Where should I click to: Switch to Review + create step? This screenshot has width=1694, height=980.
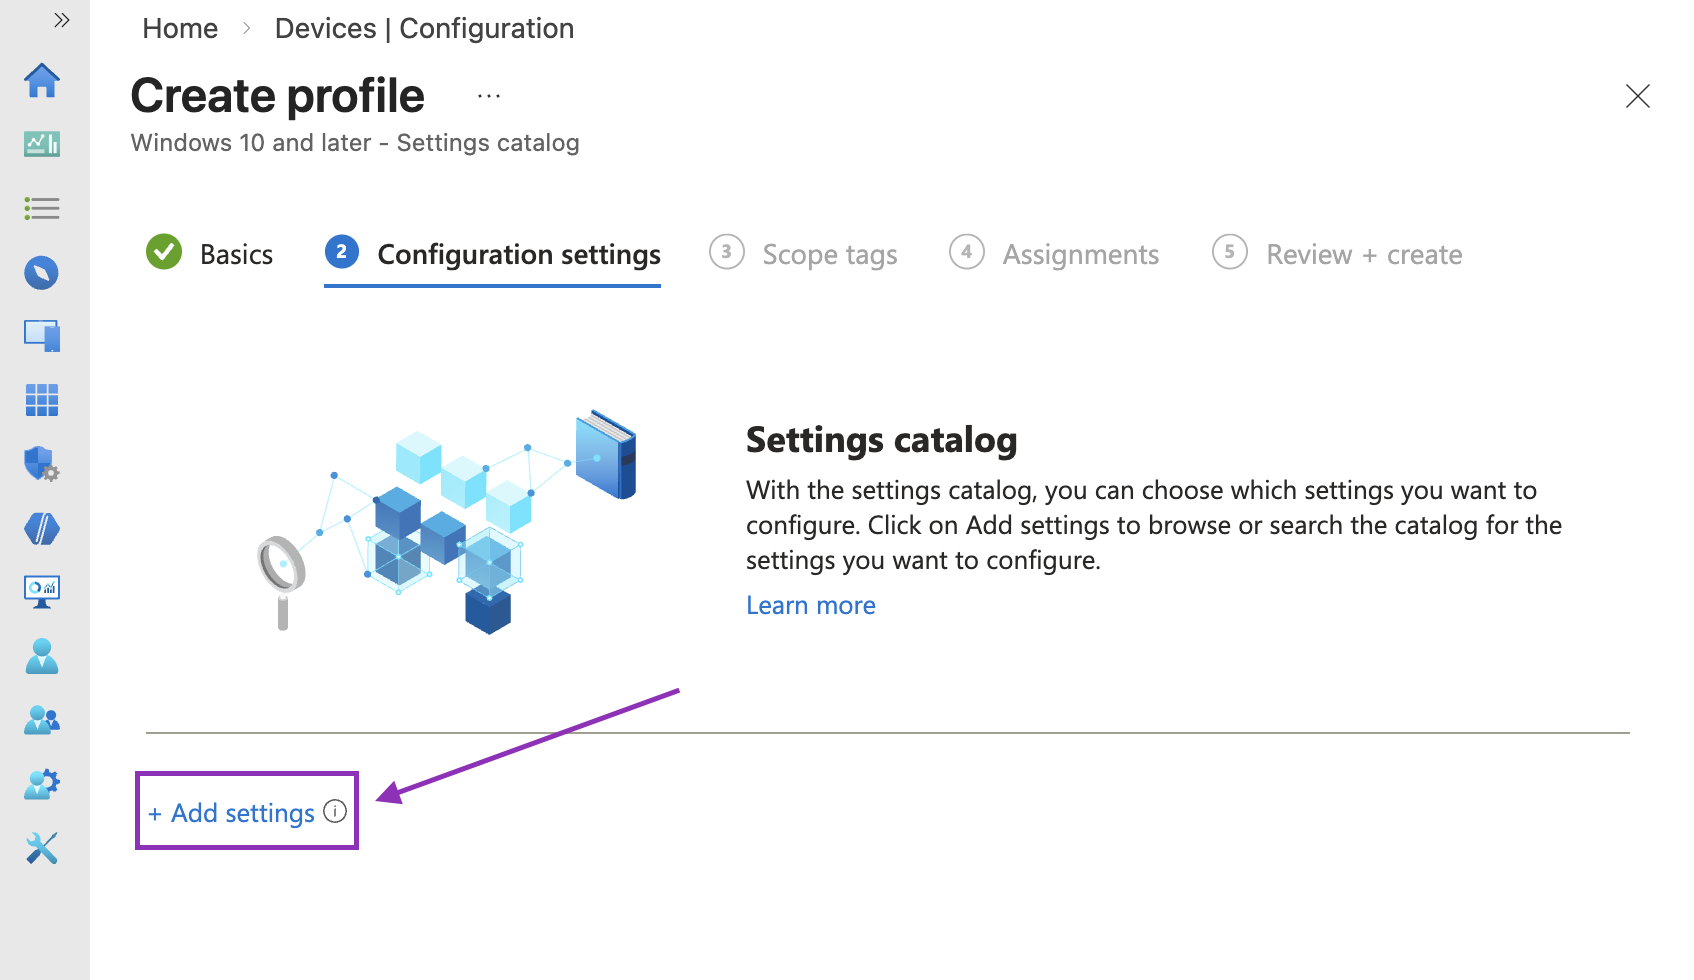pyautogui.click(x=1337, y=254)
